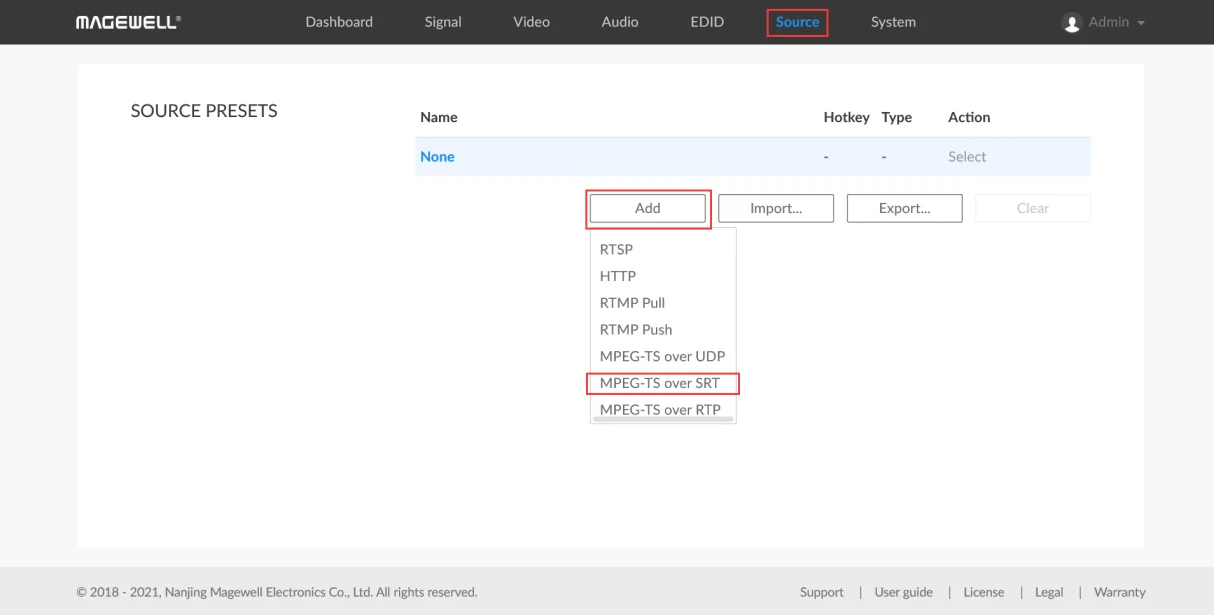The height and width of the screenshot is (615, 1214).
Task: Select RTMP Push option
Action: pyautogui.click(x=636, y=330)
